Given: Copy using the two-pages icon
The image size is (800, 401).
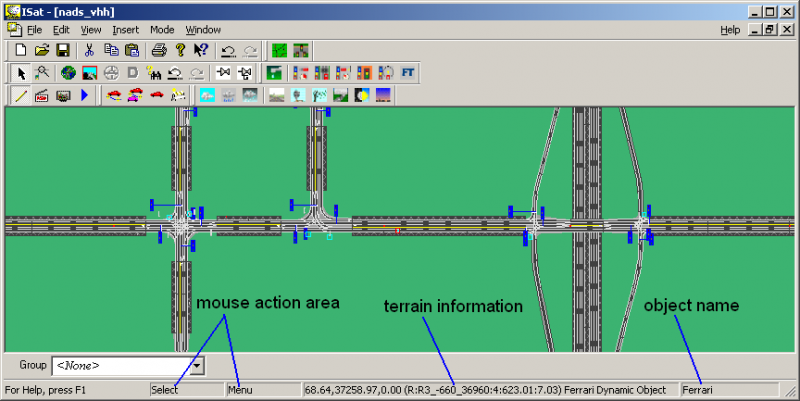Looking at the screenshot, I should (111, 50).
